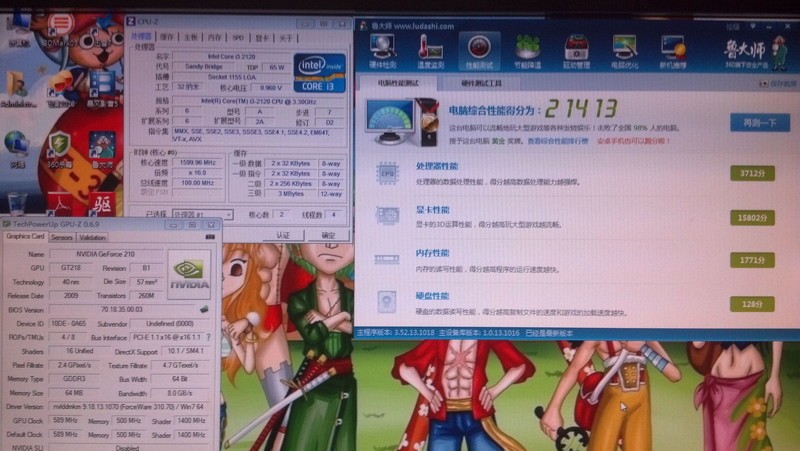Click the 硬盘性能 heading
The image size is (800, 451).
(433, 295)
